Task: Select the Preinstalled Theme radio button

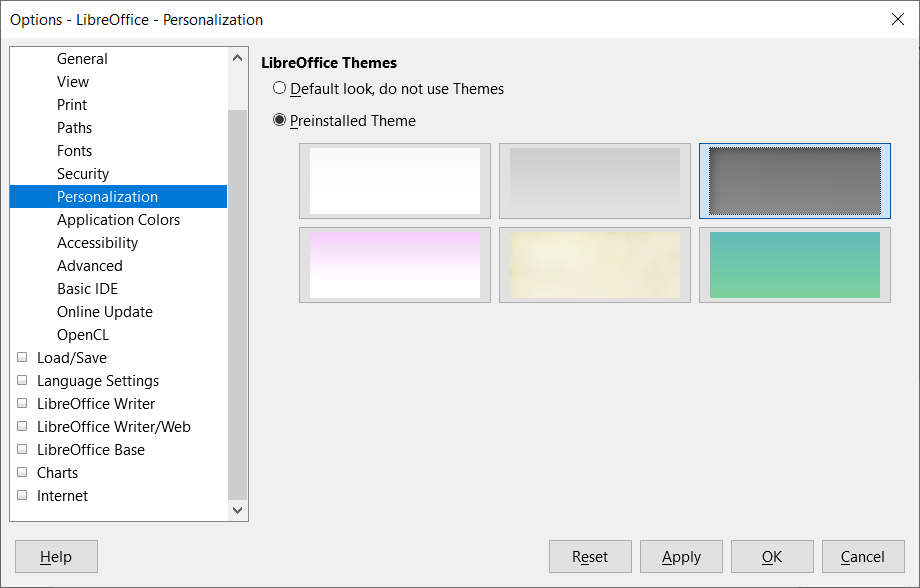Action: [x=280, y=120]
